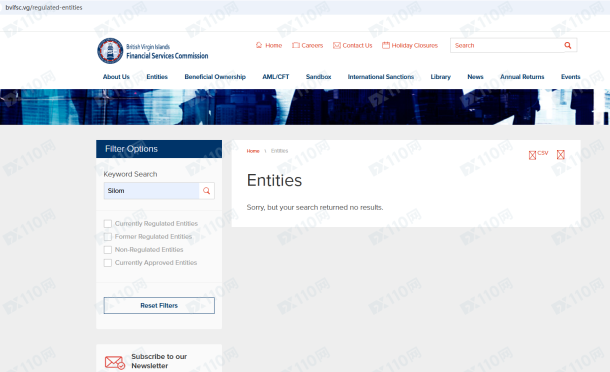Image resolution: width=610 pixels, height=372 pixels.
Task: Click the newsletter envelope icon
Action: click(115, 362)
